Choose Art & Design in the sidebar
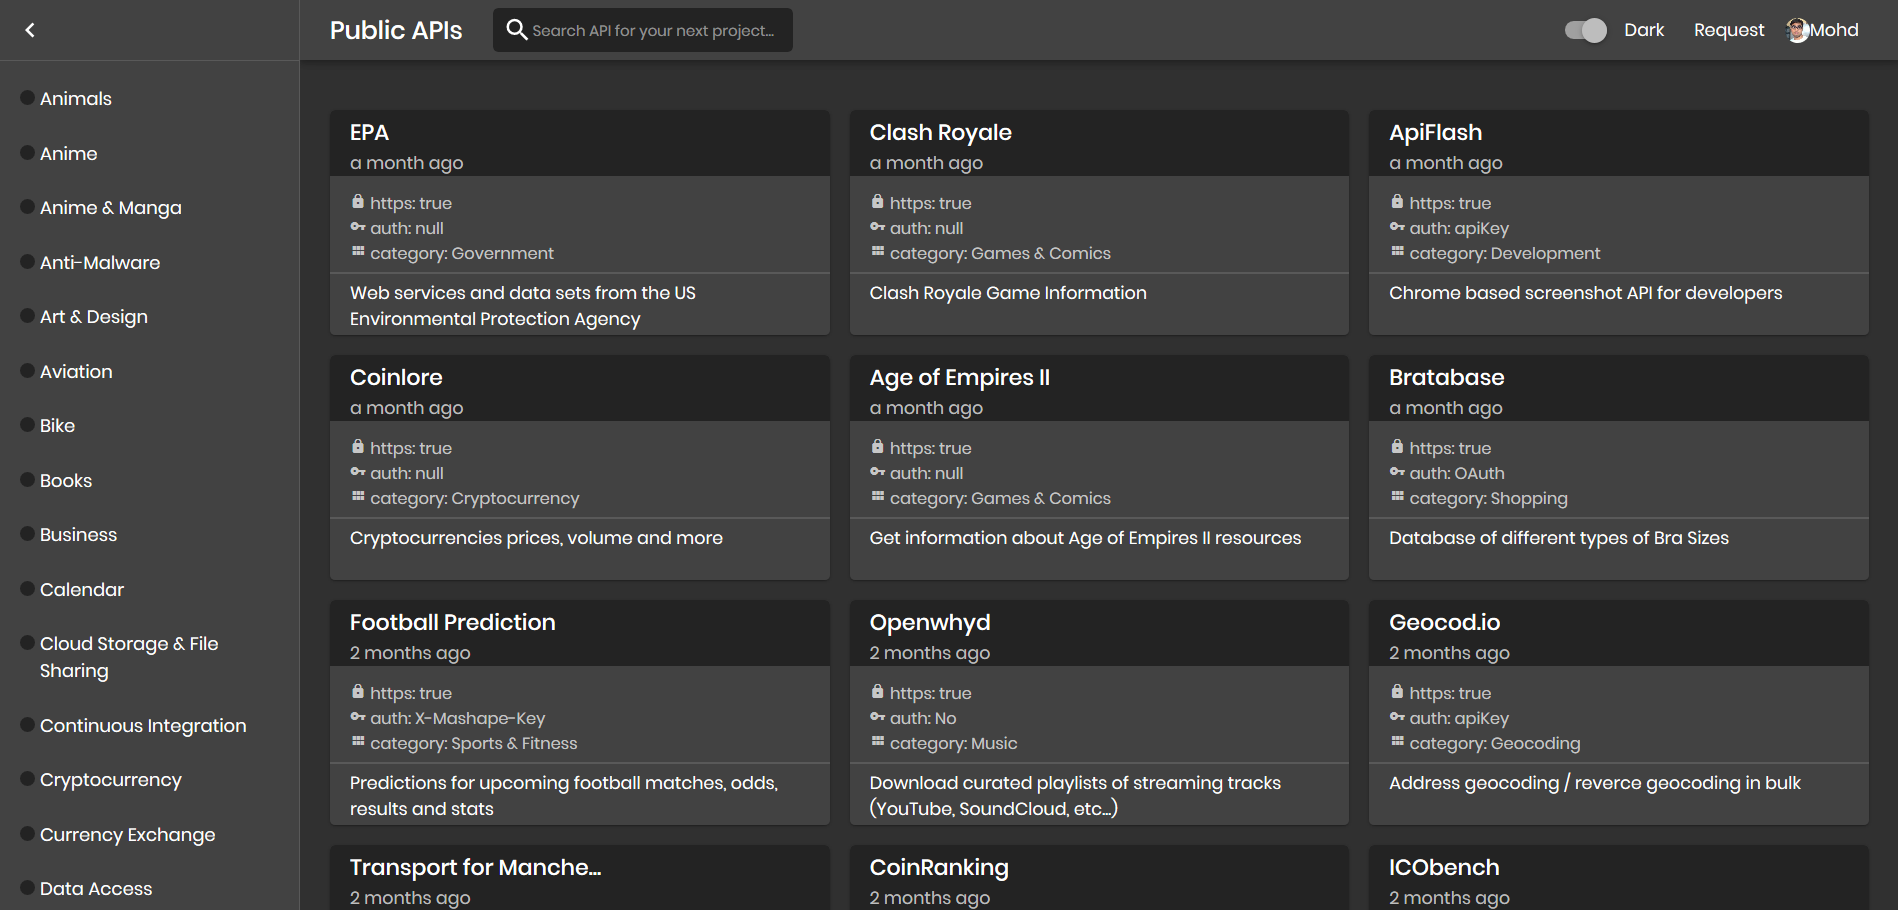The image size is (1898, 910). (94, 317)
